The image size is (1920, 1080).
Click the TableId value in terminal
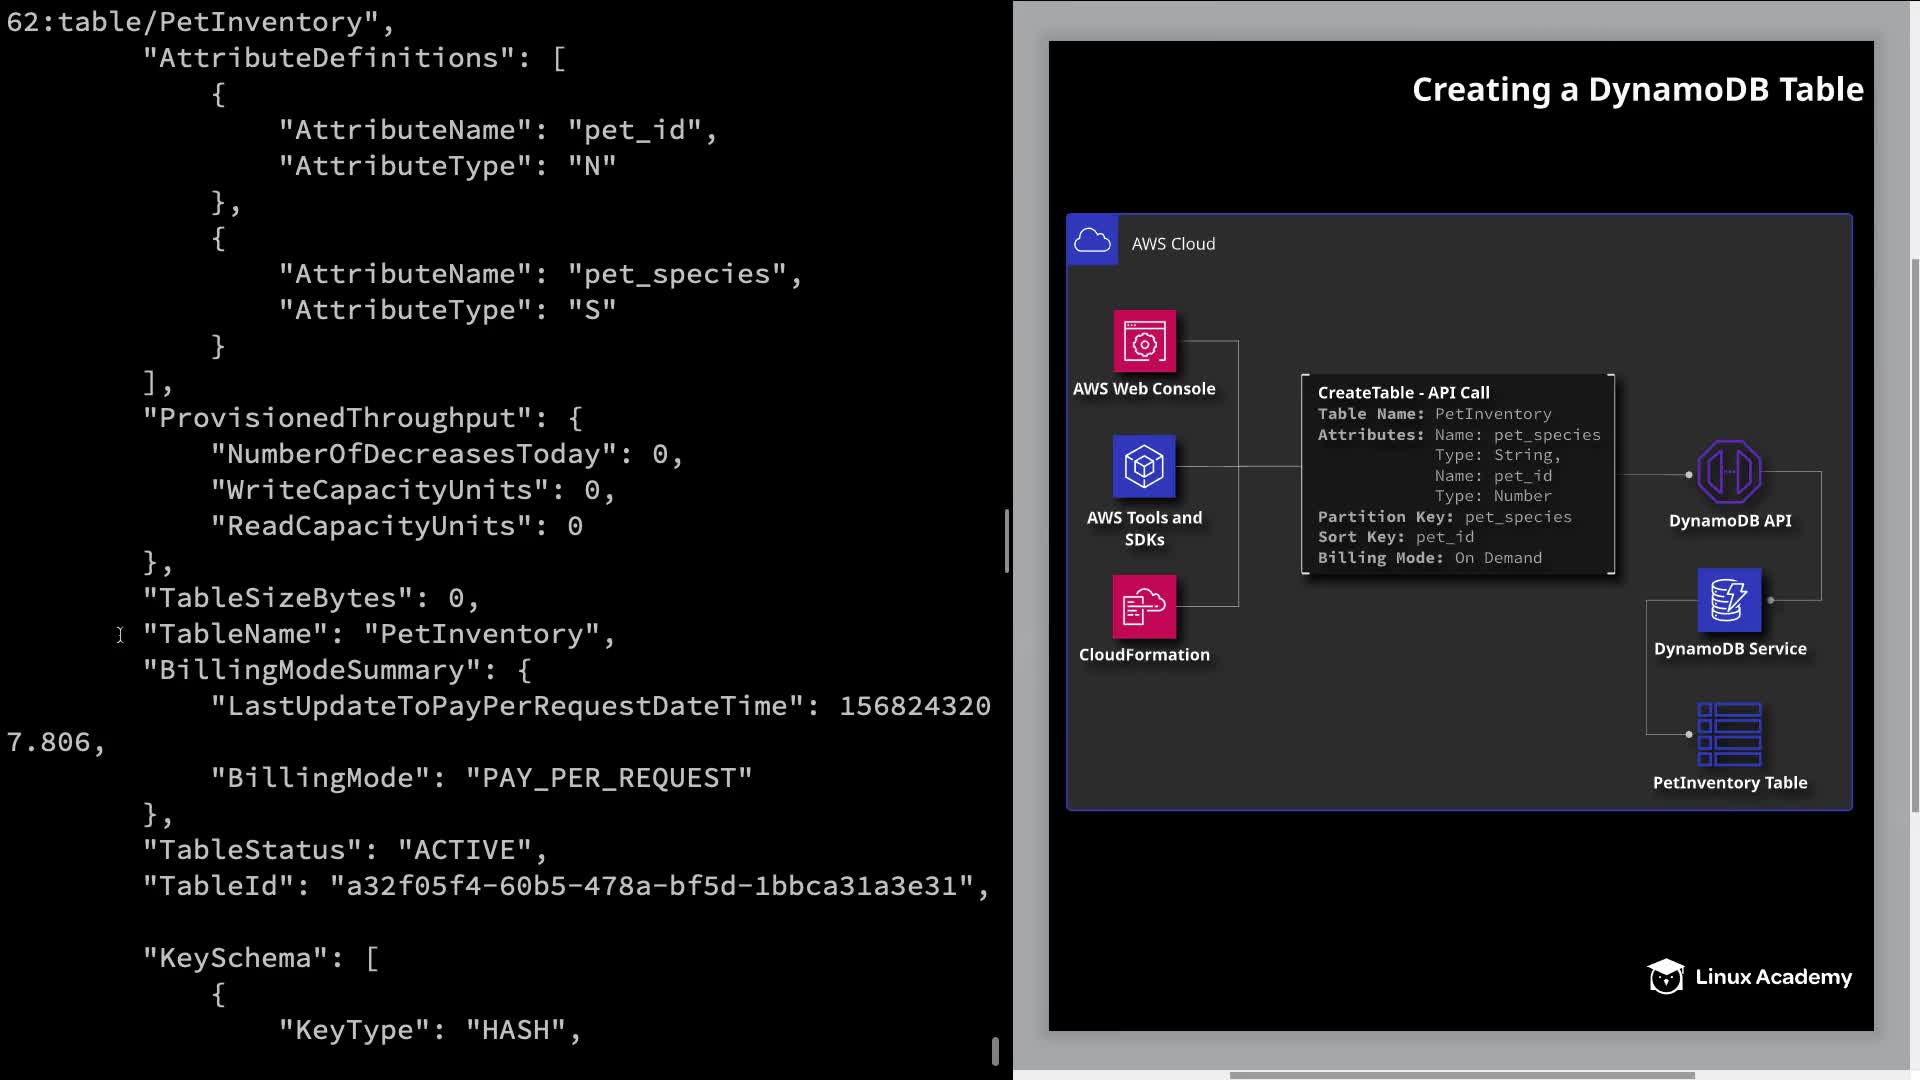pos(652,886)
